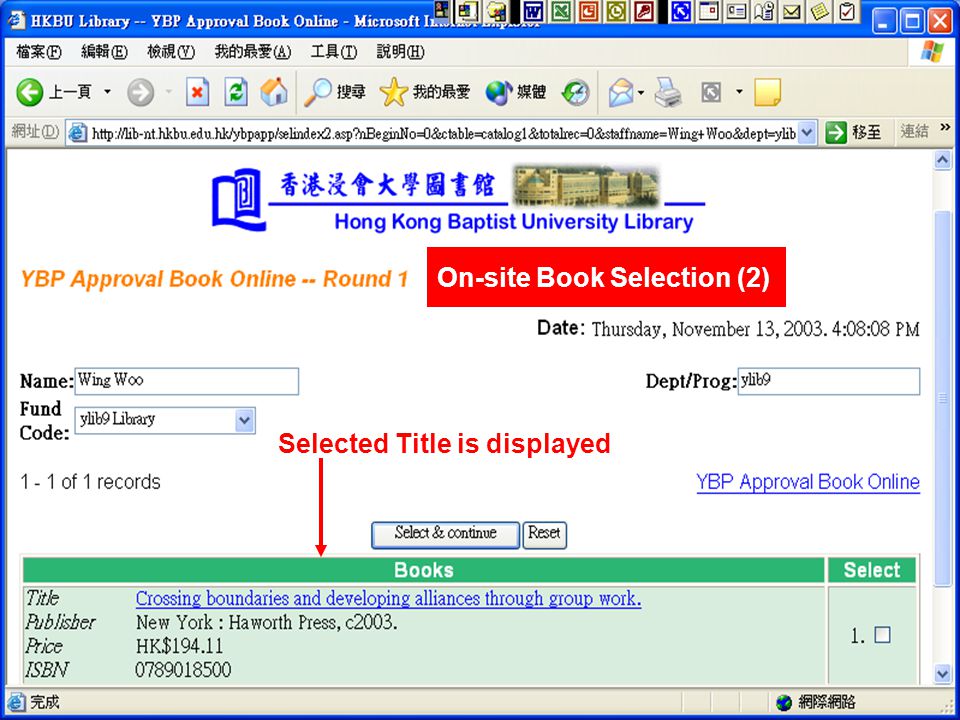
Task: Open the 說明(H) menu
Action: pos(400,53)
